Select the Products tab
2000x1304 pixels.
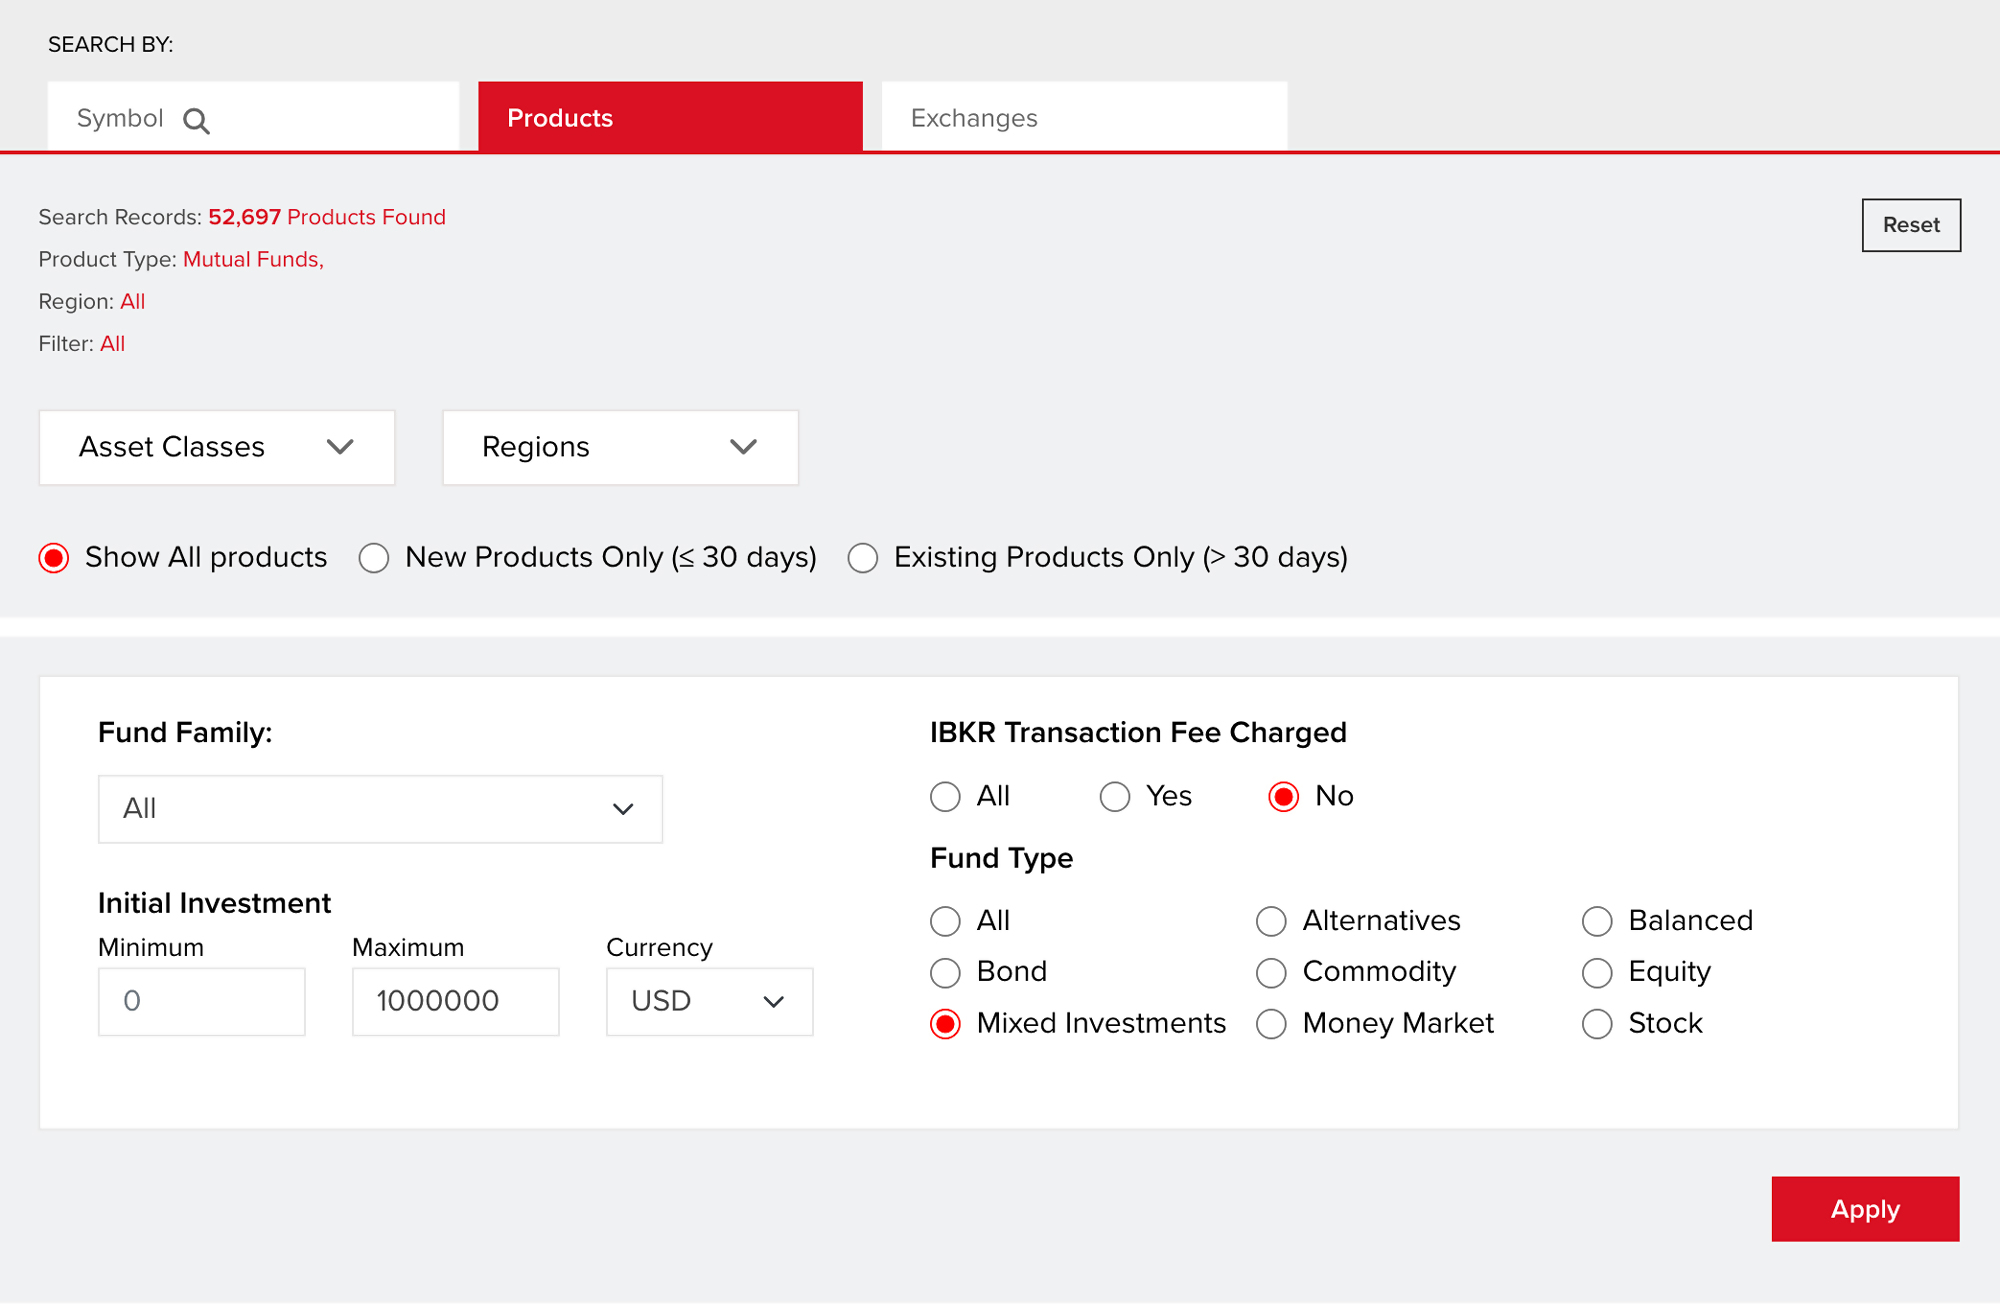(x=670, y=116)
